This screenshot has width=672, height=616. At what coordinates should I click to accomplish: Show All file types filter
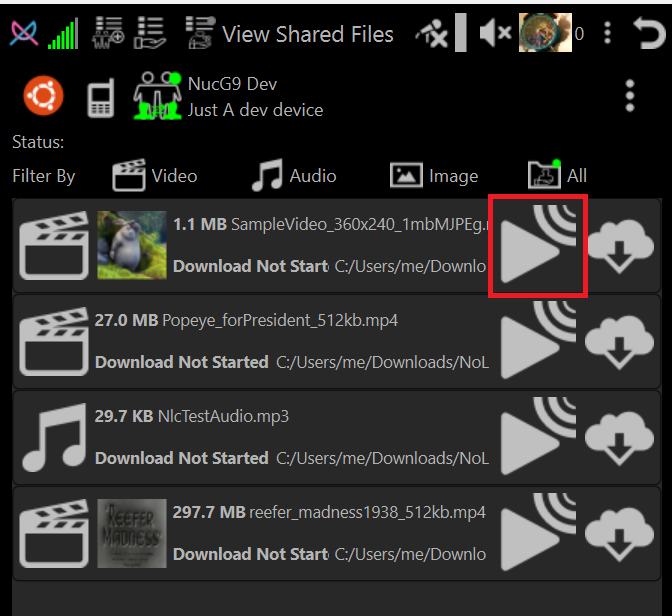coord(557,175)
